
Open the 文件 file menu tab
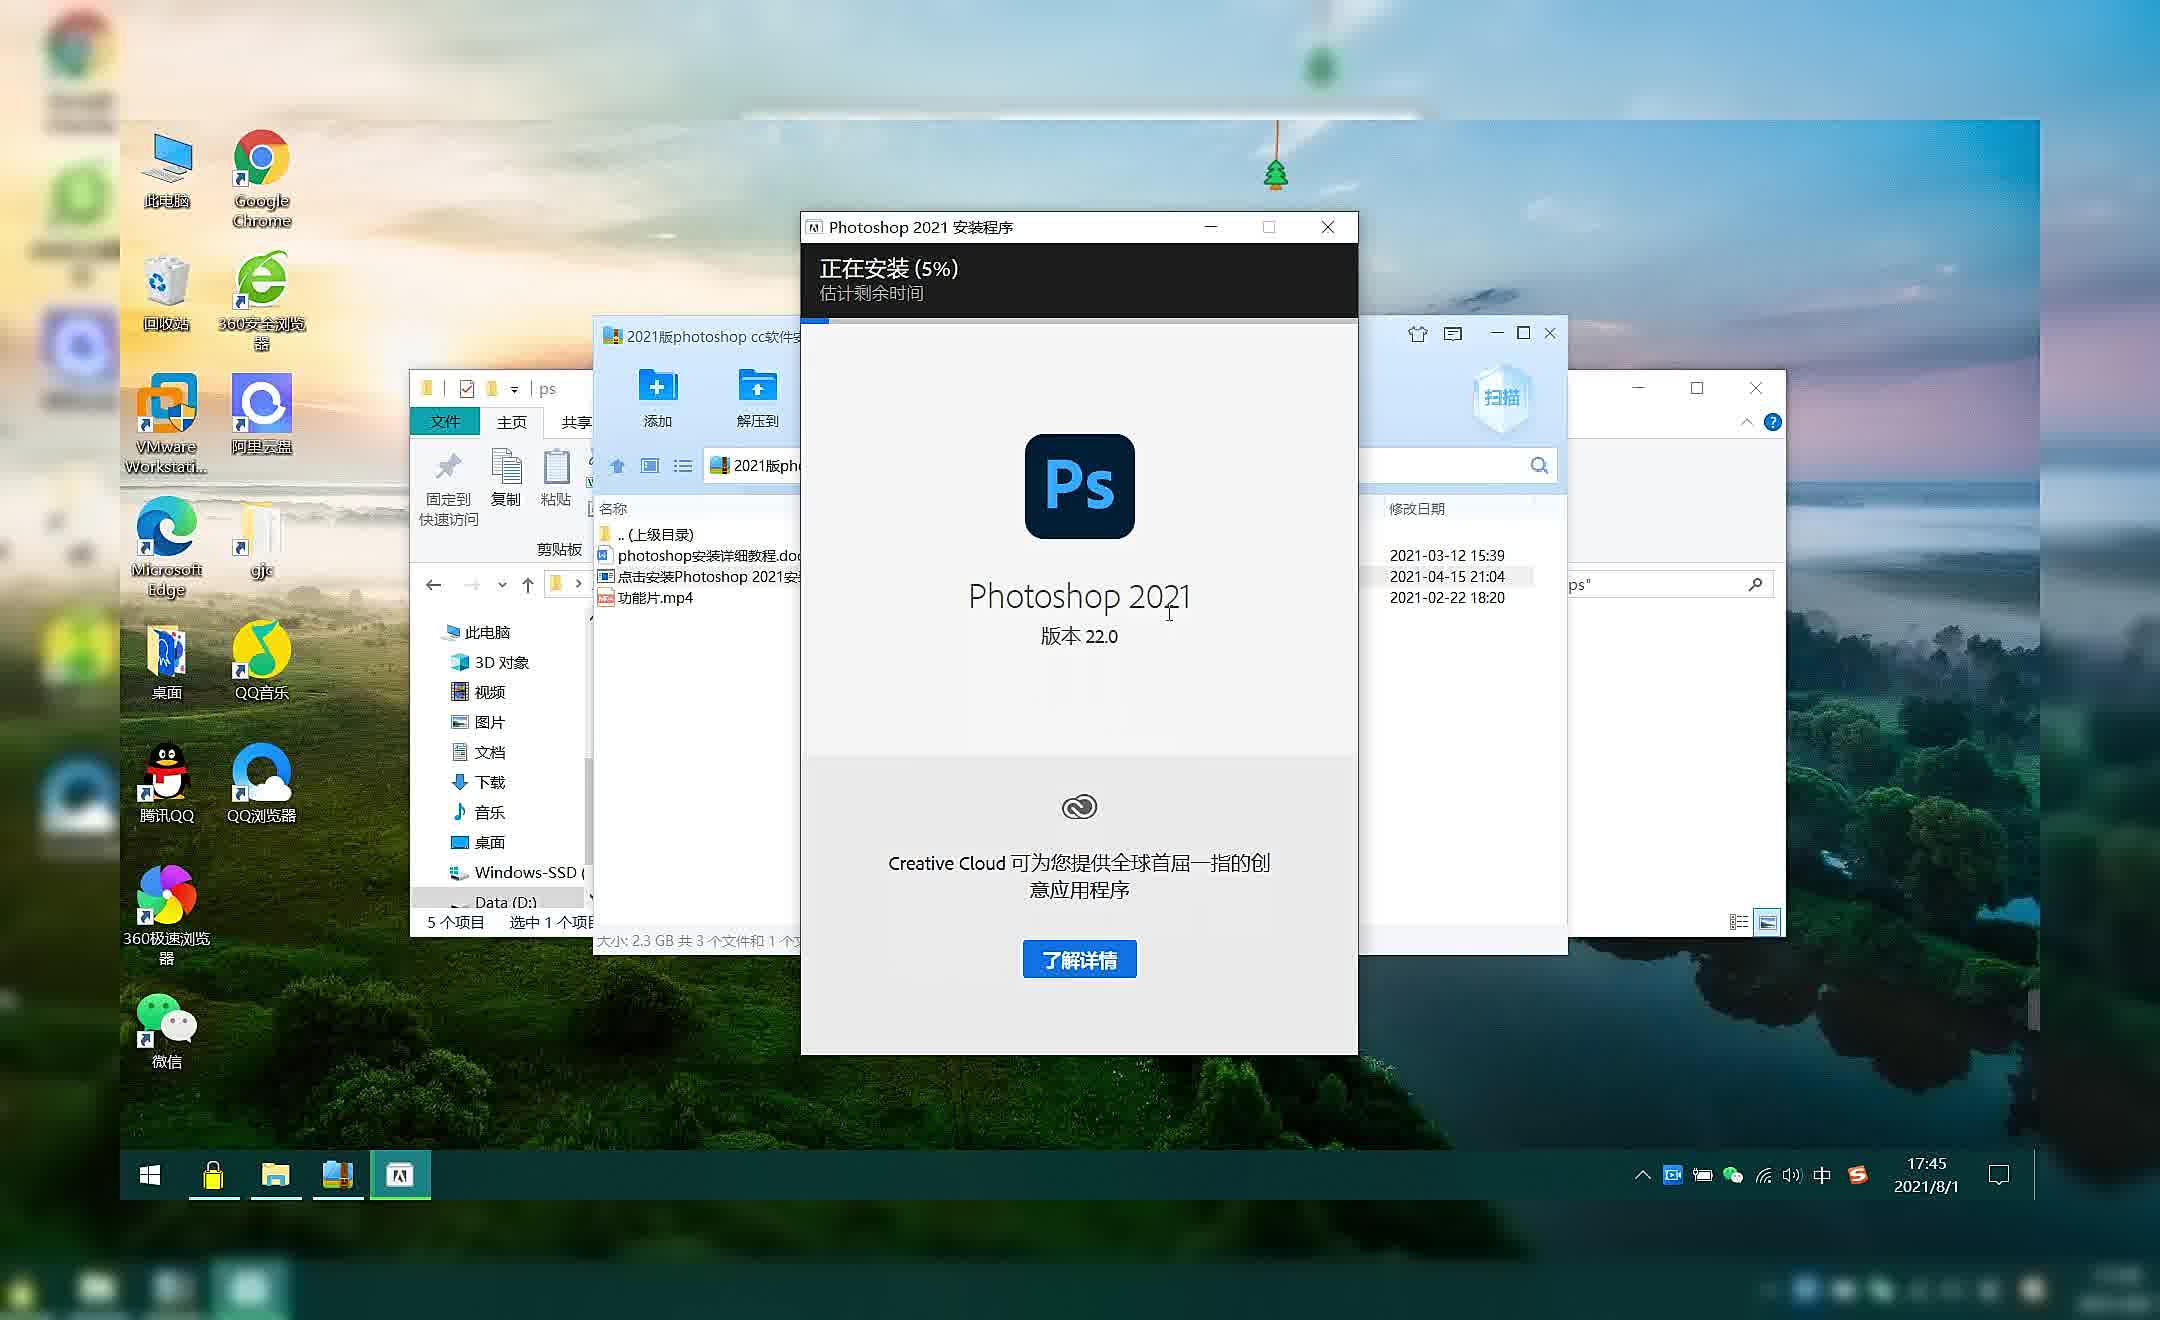445,422
